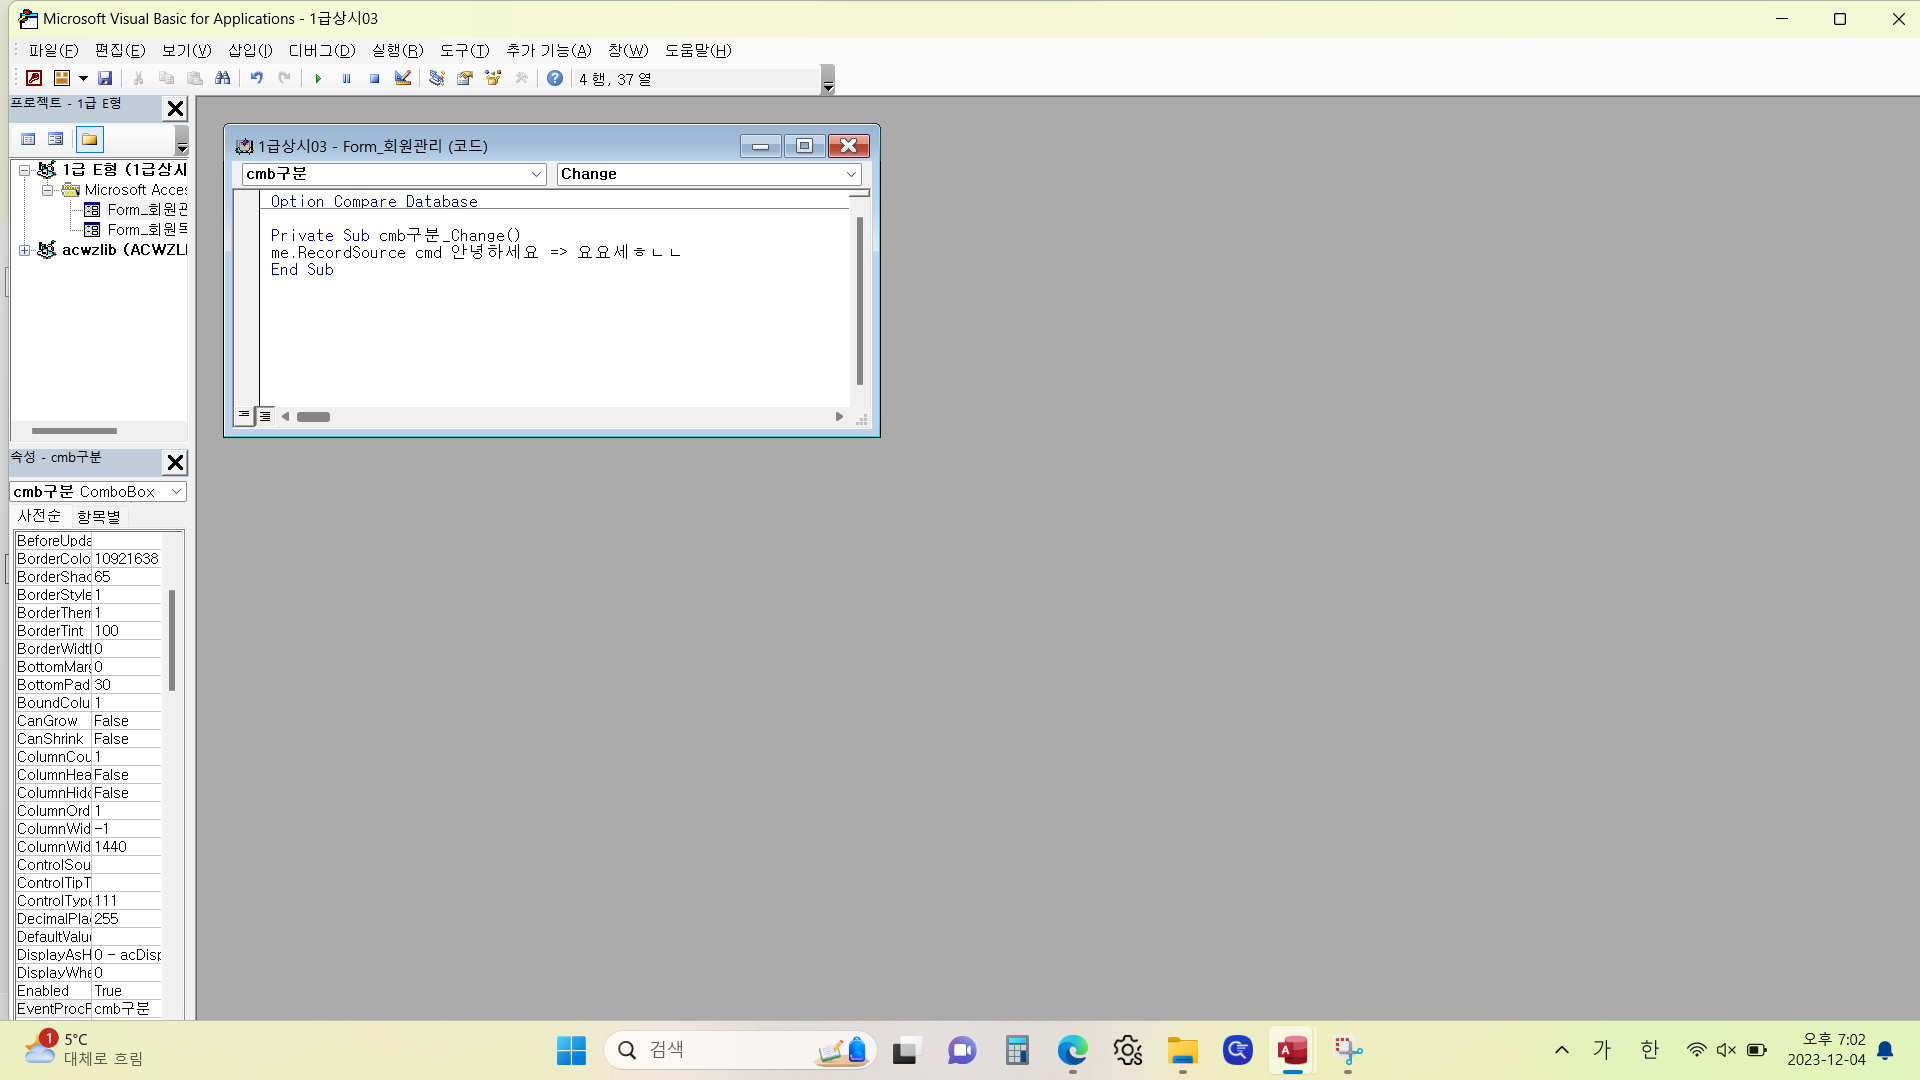The height and width of the screenshot is (1080, 1920).
Task: Click the horizontal scrollbar thumb in code window
Action: pos(313,417)
